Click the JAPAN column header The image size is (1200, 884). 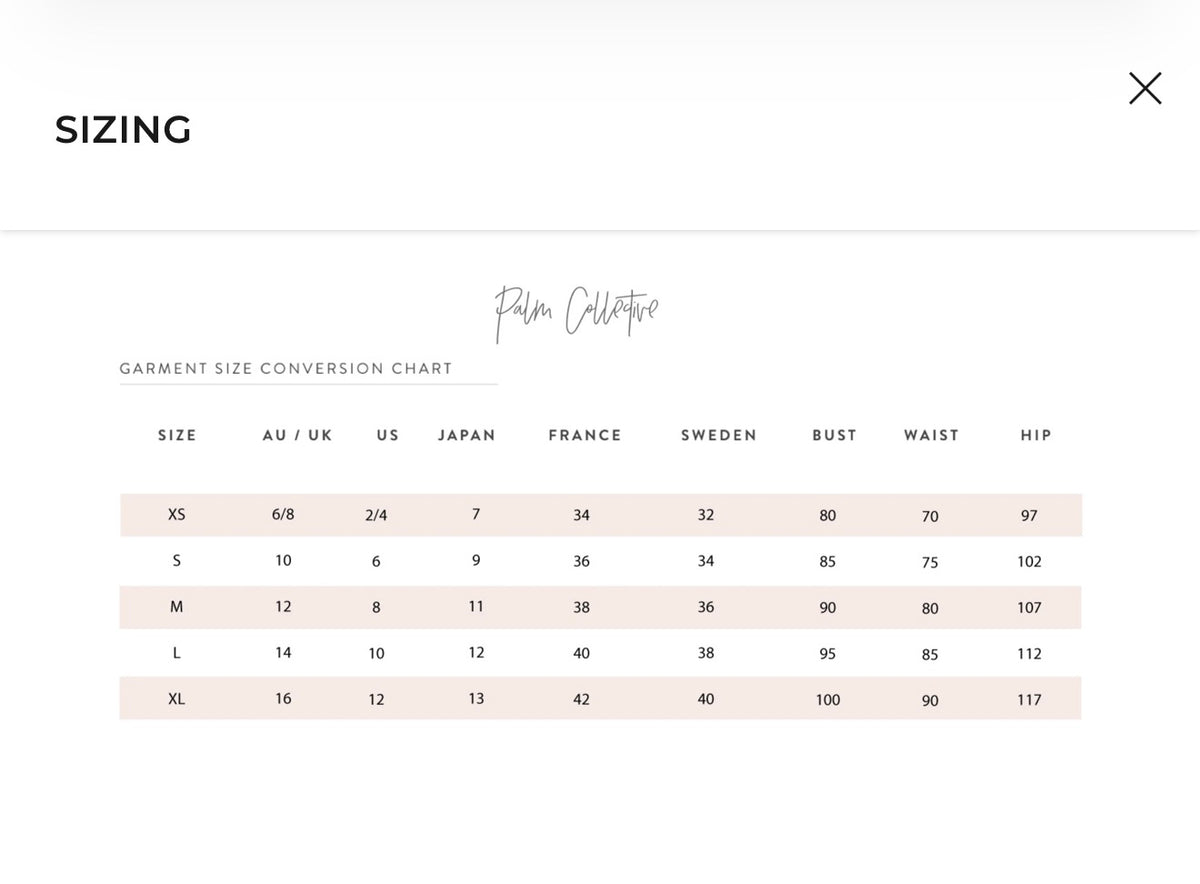[467, 435]
